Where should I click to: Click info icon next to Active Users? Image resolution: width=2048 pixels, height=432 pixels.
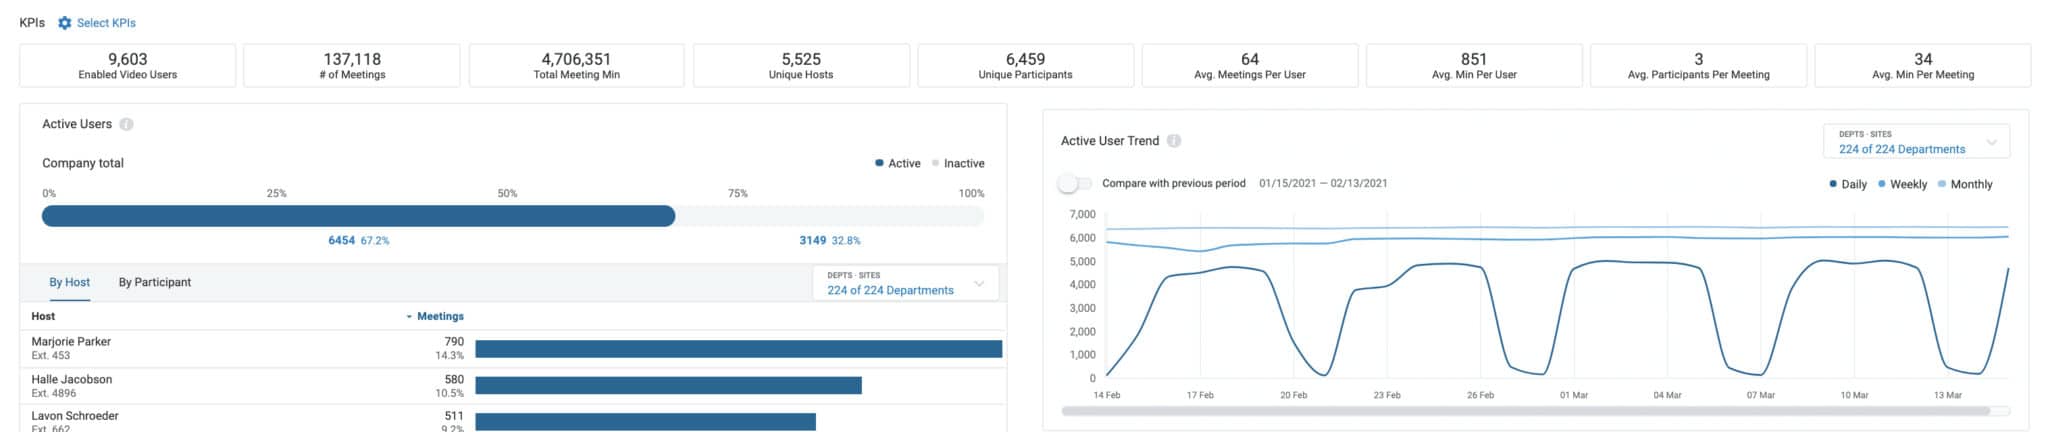[126, 124]
